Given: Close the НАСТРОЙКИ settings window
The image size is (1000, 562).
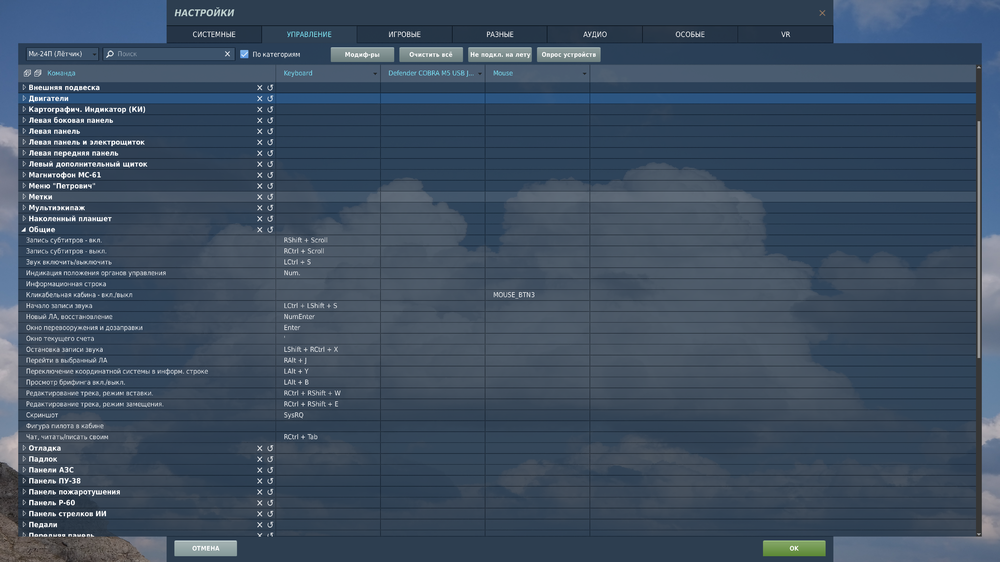Looking at the screenshot, I should pyautogui.click(x=822, y=13).
